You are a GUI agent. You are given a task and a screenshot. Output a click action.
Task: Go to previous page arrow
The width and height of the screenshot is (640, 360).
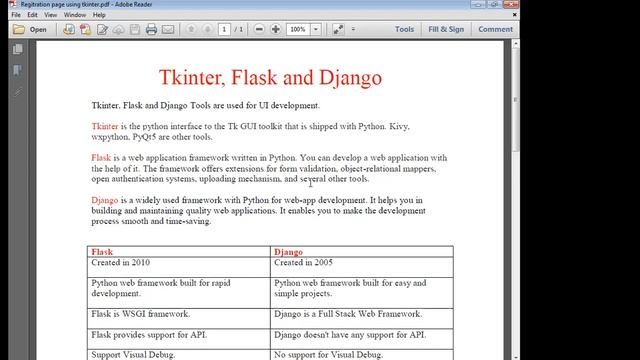click(x=191, y=29)
